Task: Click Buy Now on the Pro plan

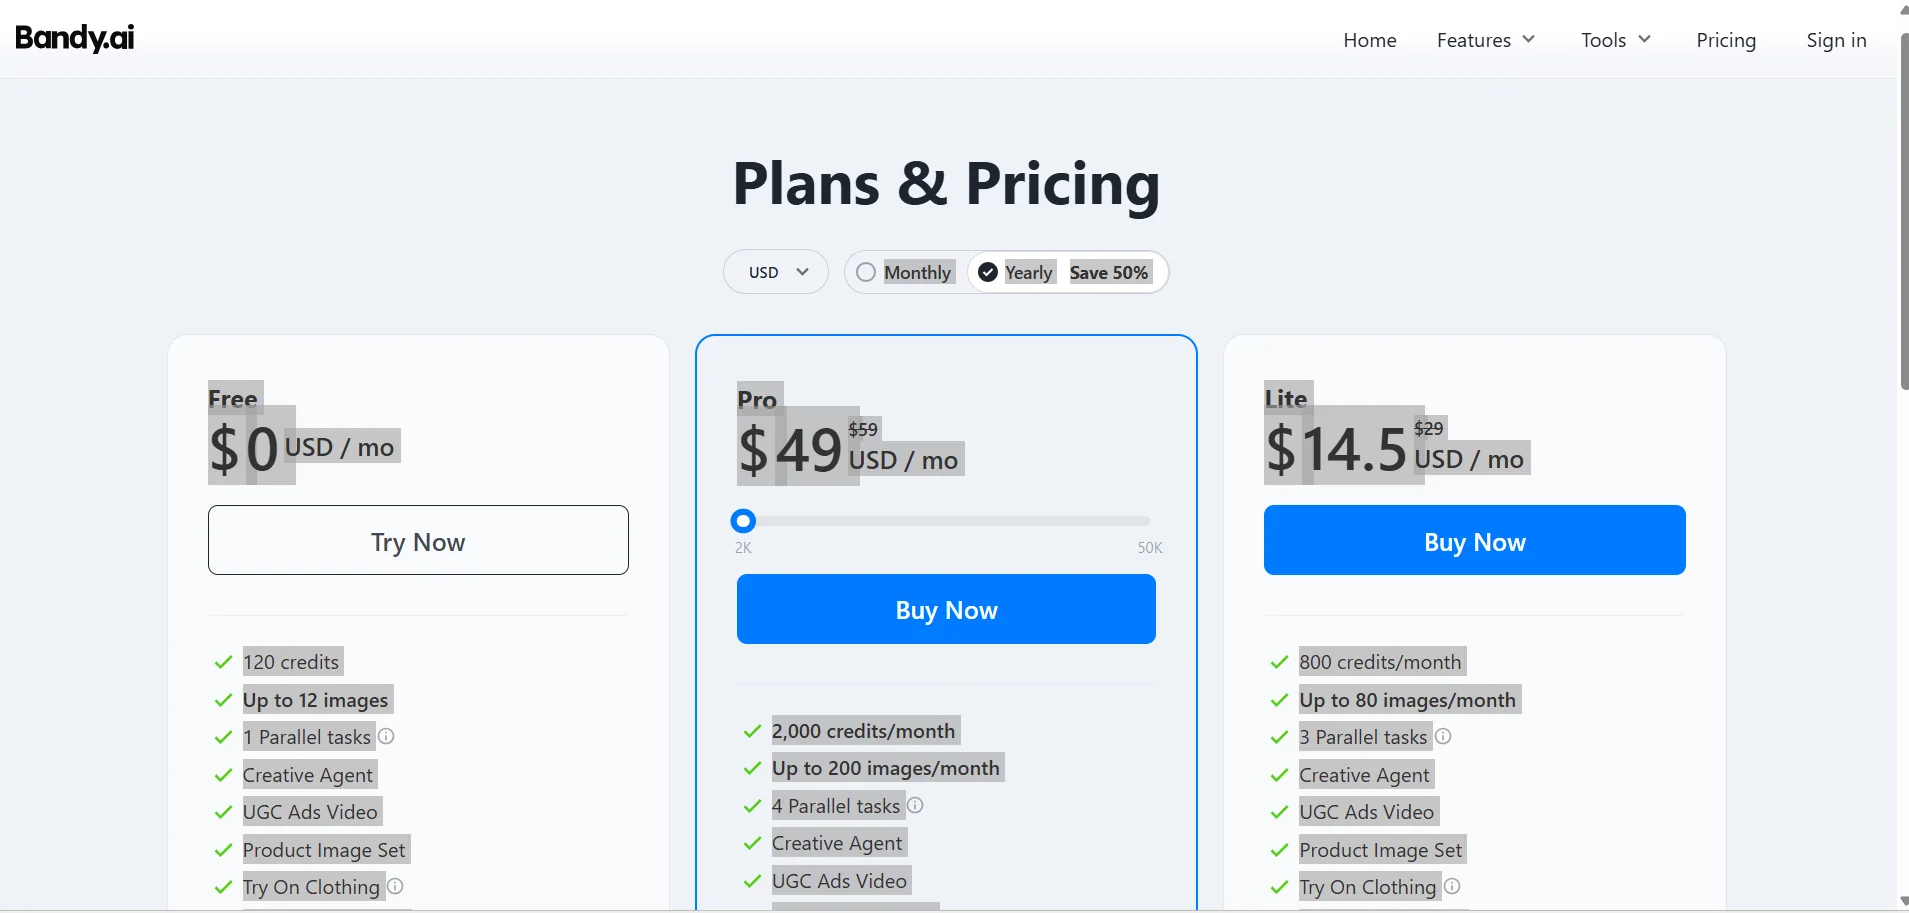Action: click(946, 609)
